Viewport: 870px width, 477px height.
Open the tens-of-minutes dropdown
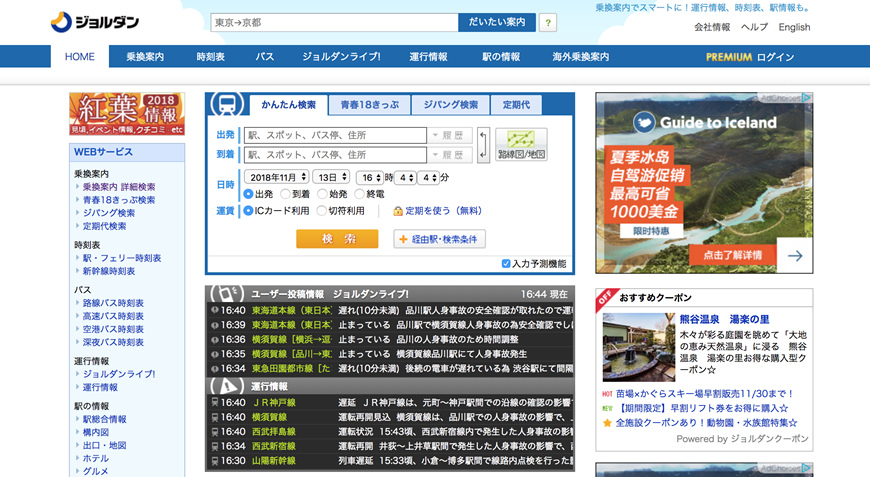pyautogui.click(x=405, y=177)
